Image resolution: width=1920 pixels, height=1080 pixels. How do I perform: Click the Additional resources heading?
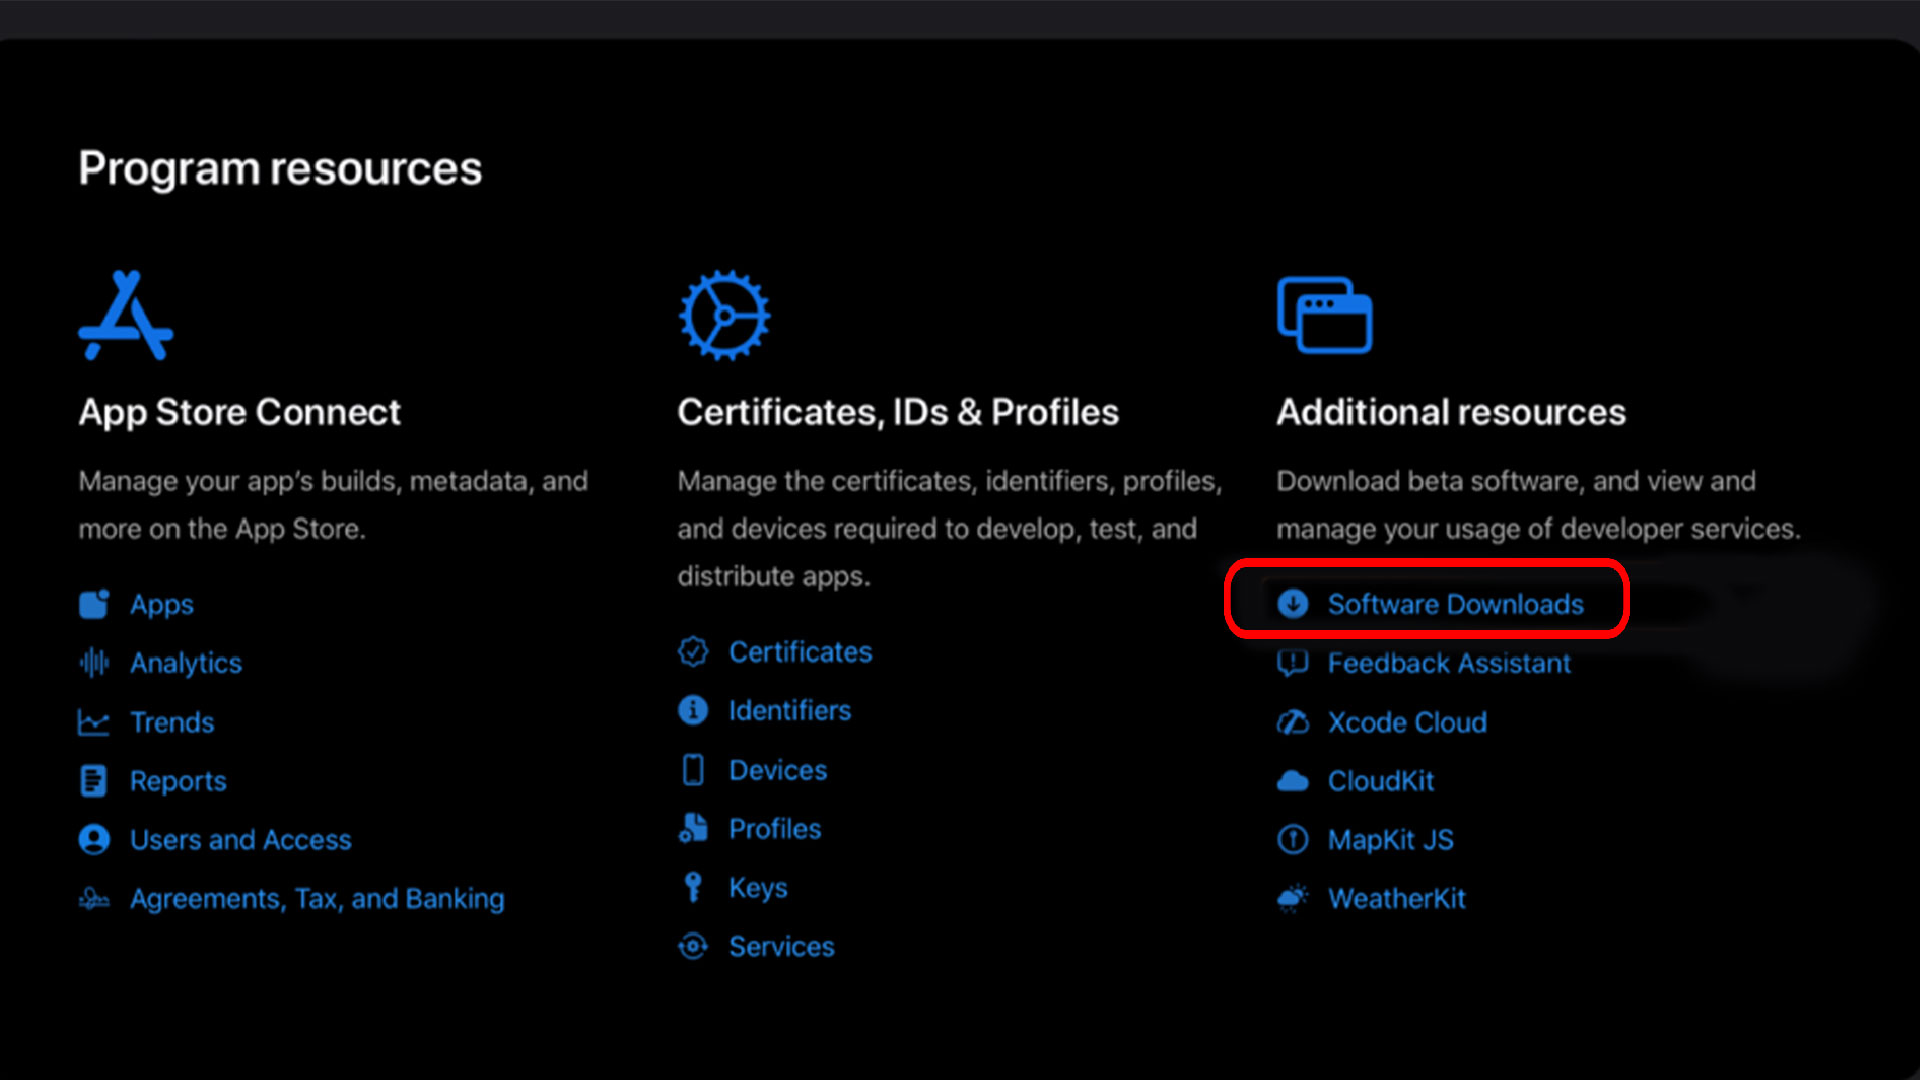pos(1451,412)
